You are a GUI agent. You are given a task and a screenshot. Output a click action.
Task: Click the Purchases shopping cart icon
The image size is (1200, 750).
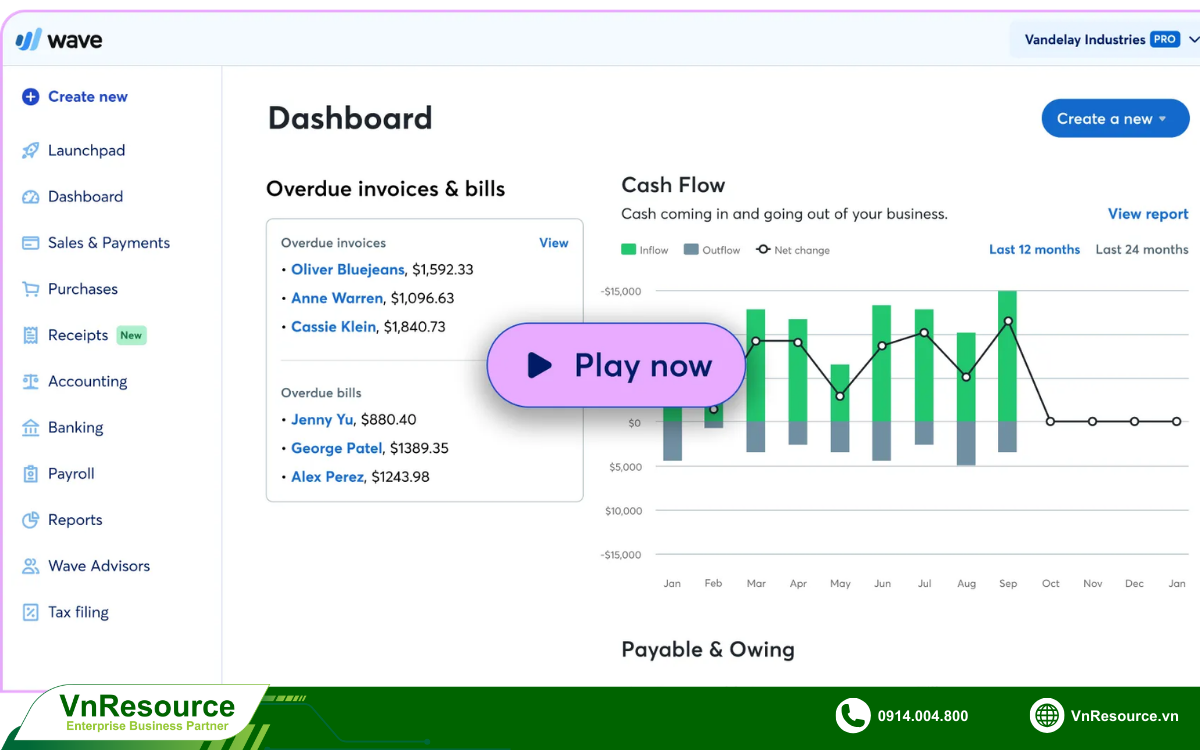(30, 289)
